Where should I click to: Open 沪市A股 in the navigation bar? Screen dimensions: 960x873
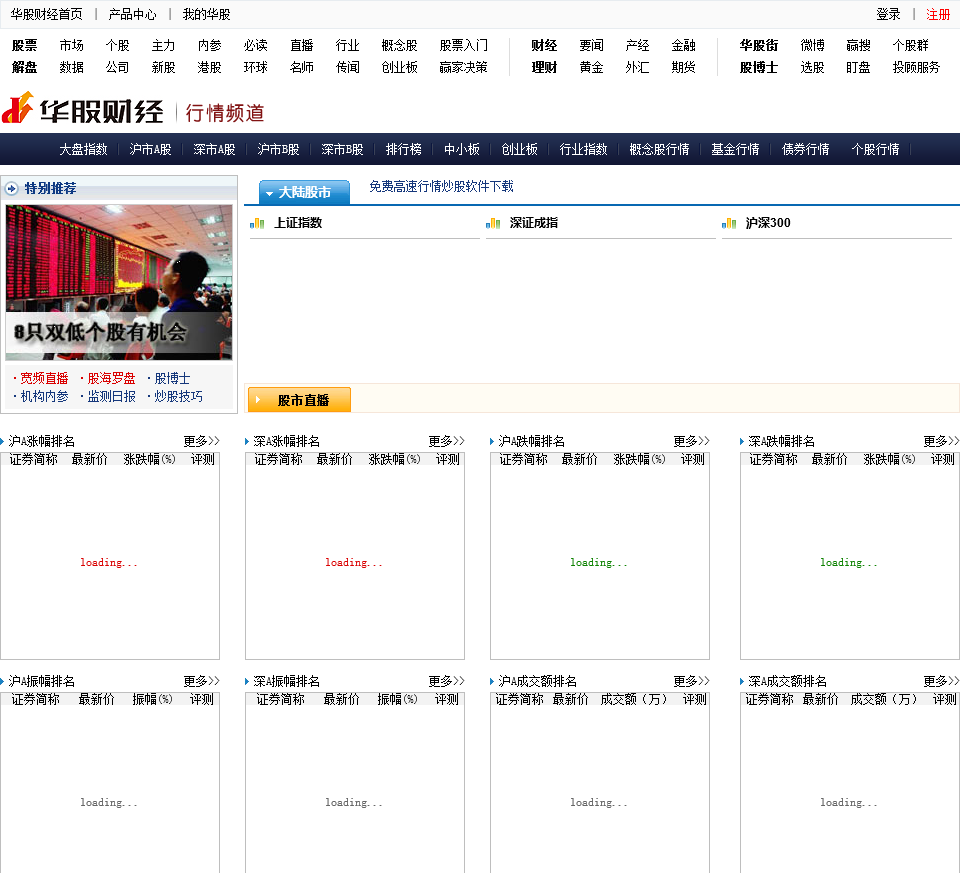[150, 149]
